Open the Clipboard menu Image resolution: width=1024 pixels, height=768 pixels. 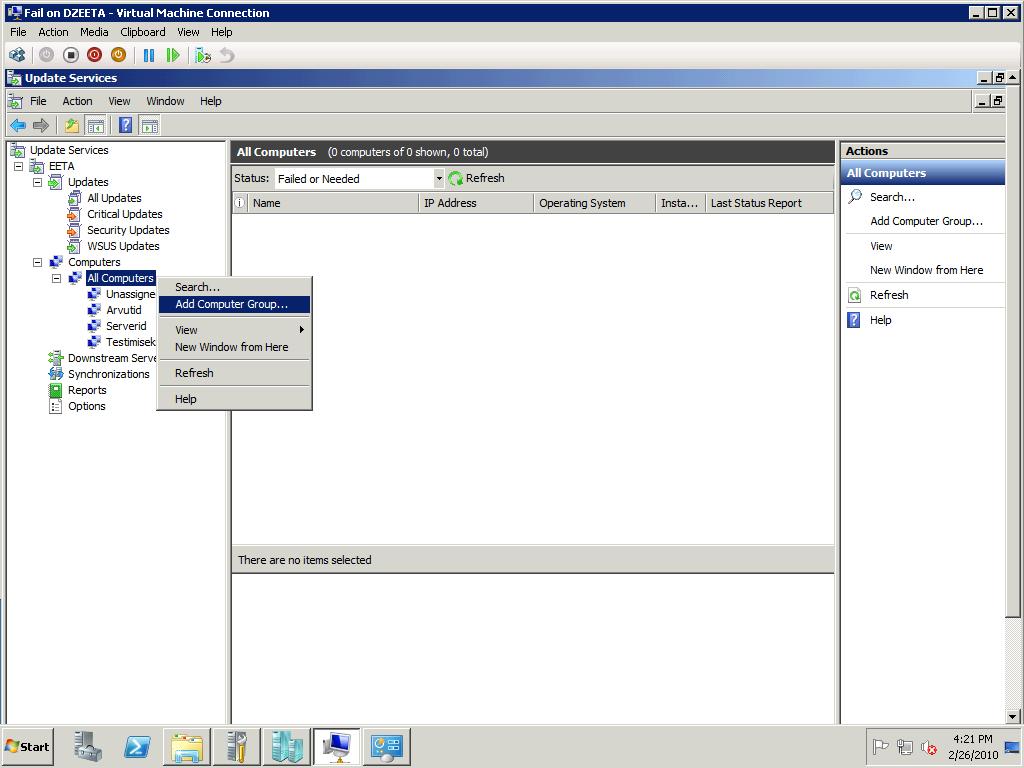(142, 32)
